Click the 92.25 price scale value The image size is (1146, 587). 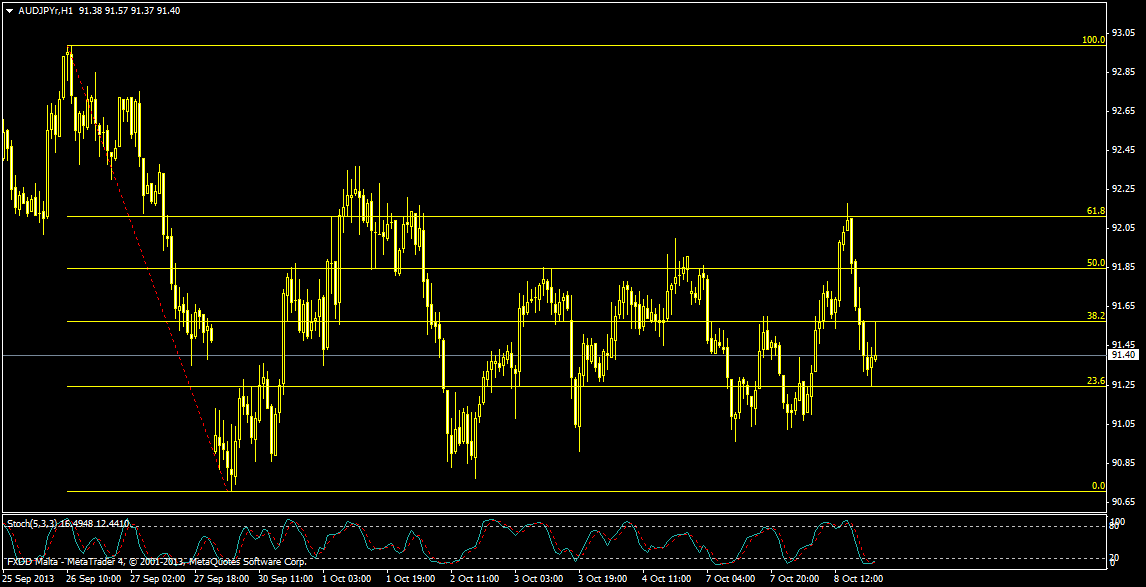point(1124,189)
